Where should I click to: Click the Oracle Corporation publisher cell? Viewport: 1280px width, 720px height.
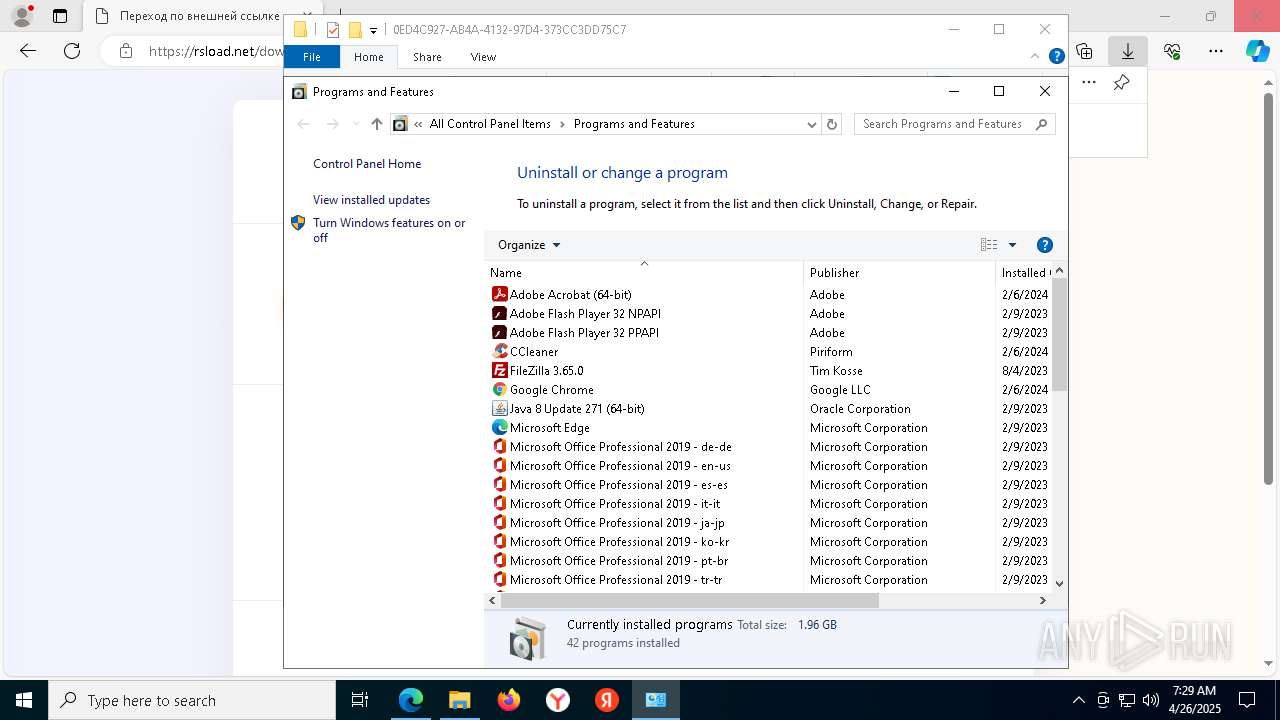(860, 408)
